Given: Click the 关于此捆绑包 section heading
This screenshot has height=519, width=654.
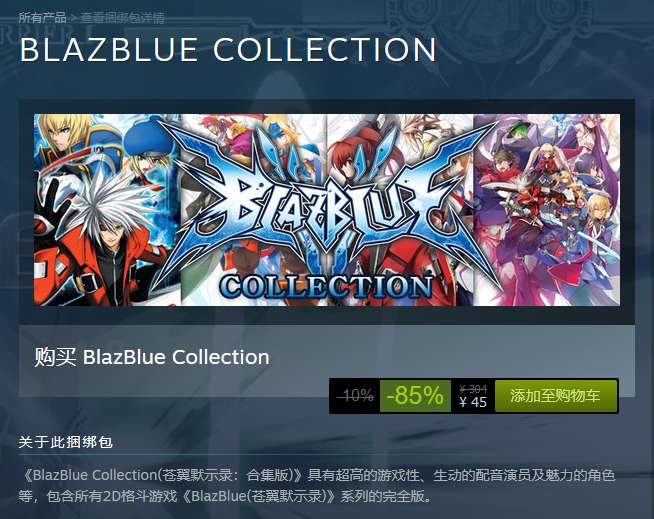Looking at the screenshot, I should 65,442.
